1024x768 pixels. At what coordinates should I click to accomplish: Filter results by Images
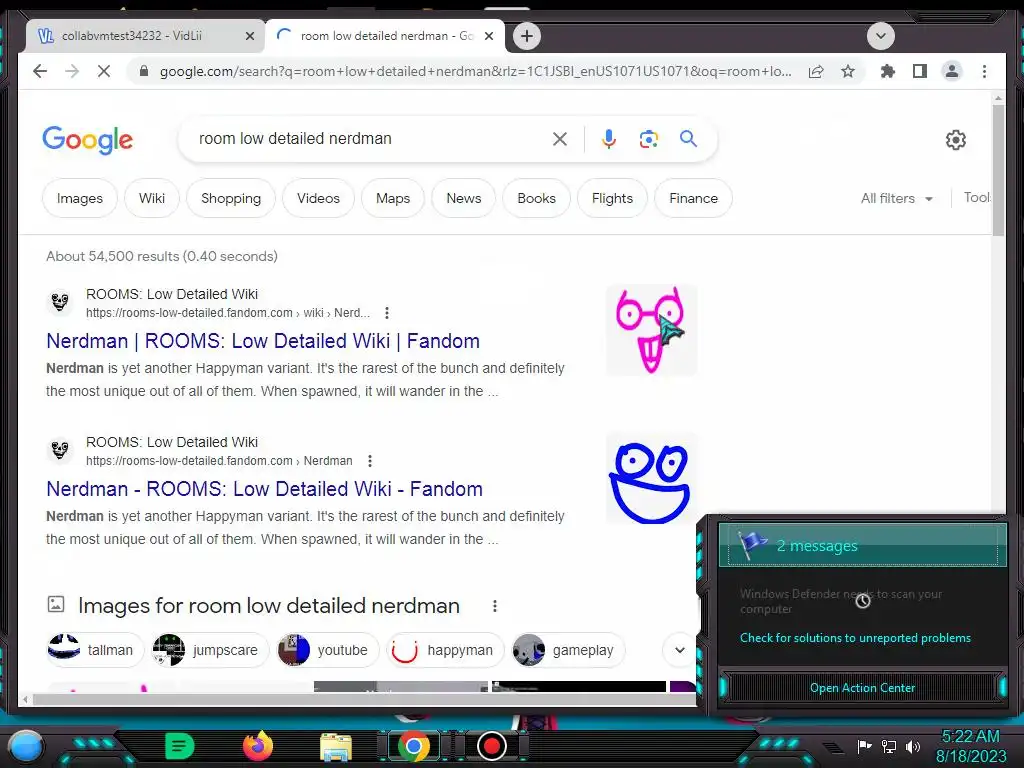(80, 198)
